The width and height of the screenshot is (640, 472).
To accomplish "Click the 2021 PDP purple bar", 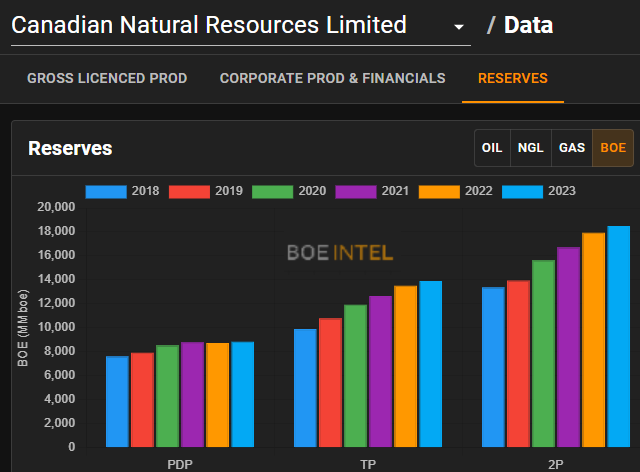I will pos(193,394).
